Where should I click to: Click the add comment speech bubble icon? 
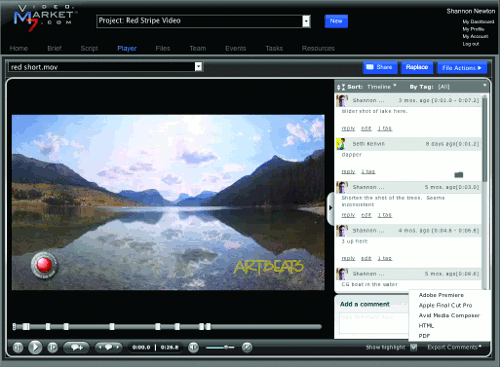tap(76, 348)
